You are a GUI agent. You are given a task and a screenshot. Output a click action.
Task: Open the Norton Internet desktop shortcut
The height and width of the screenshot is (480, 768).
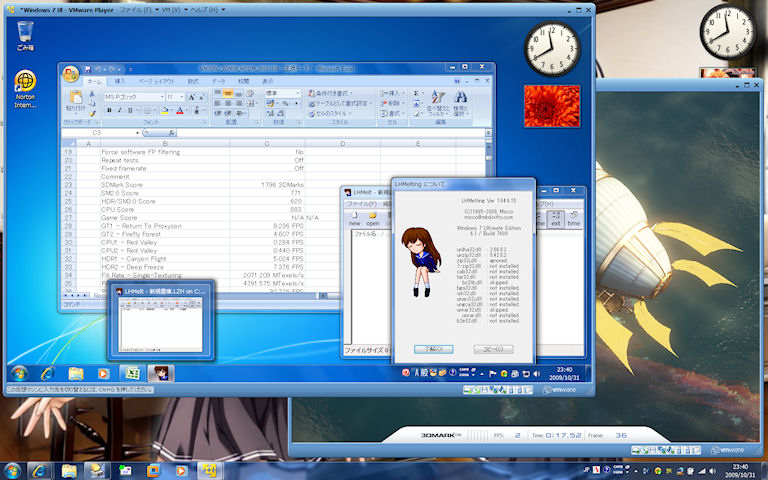tap(25, 89)
